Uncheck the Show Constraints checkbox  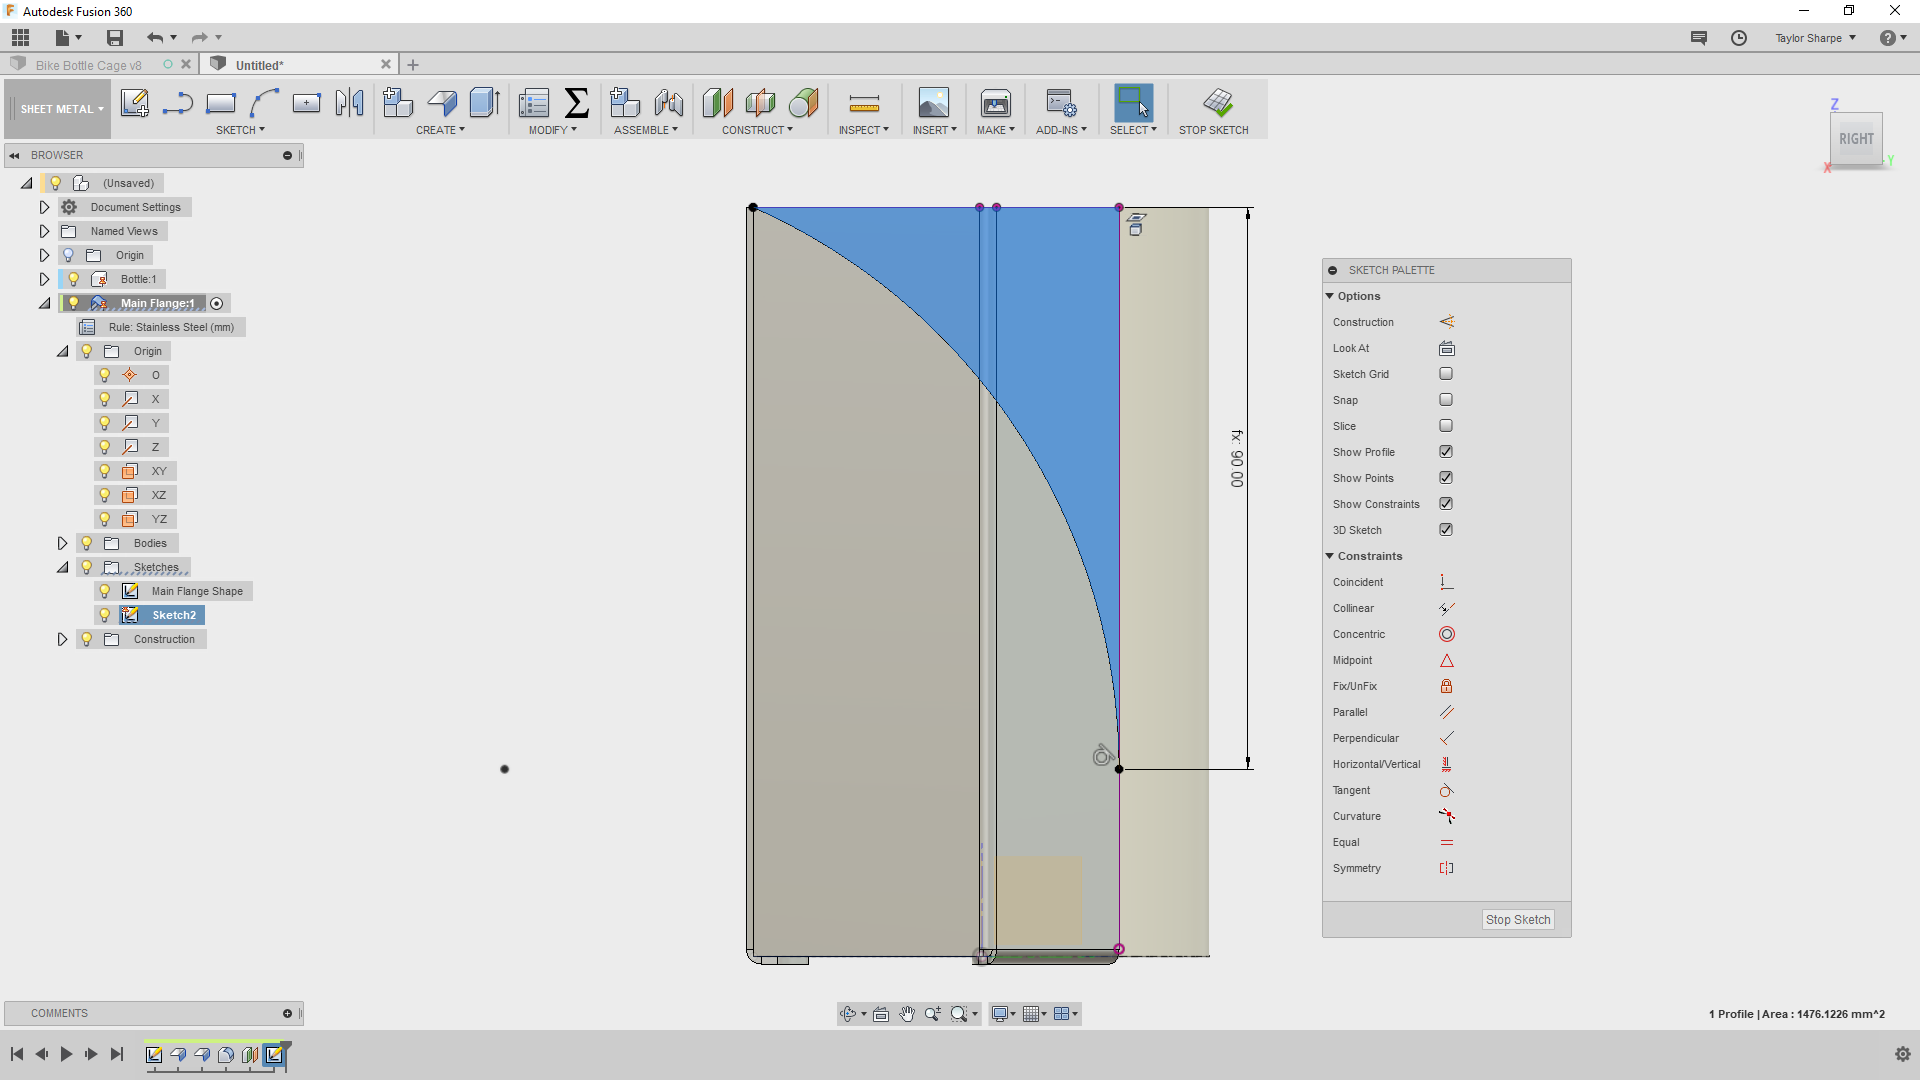coord(1446,504)
